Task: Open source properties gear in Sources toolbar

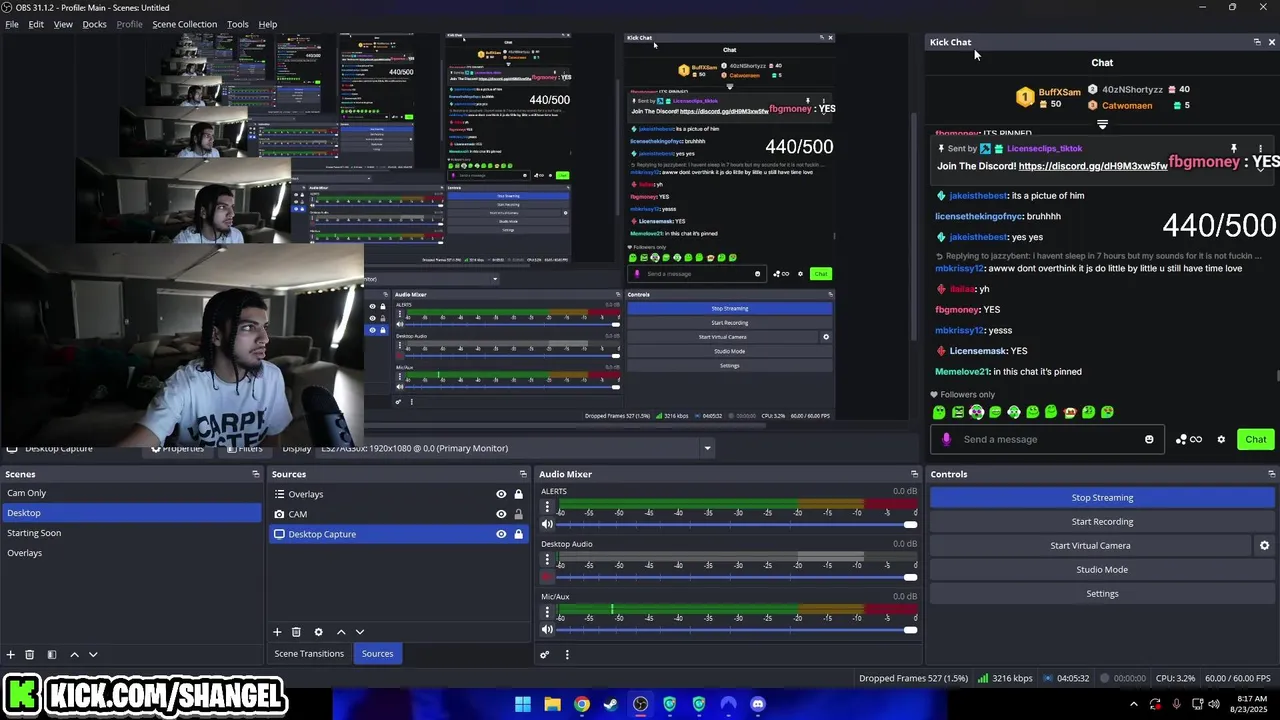Action: pos(318,632)
